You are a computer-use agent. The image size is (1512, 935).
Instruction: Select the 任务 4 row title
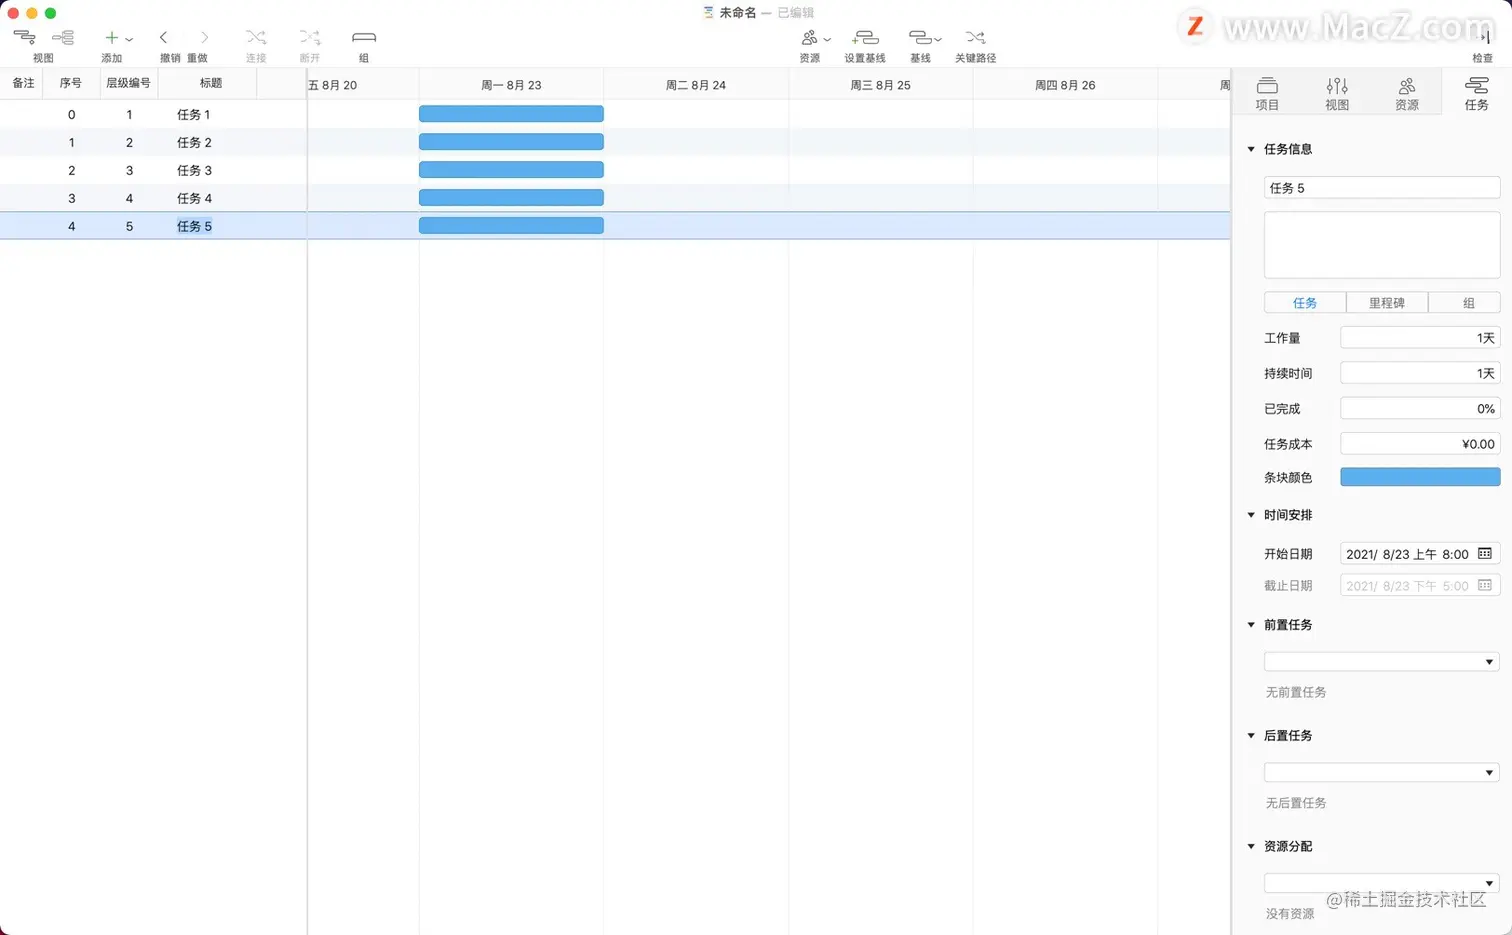coord(194,199)
